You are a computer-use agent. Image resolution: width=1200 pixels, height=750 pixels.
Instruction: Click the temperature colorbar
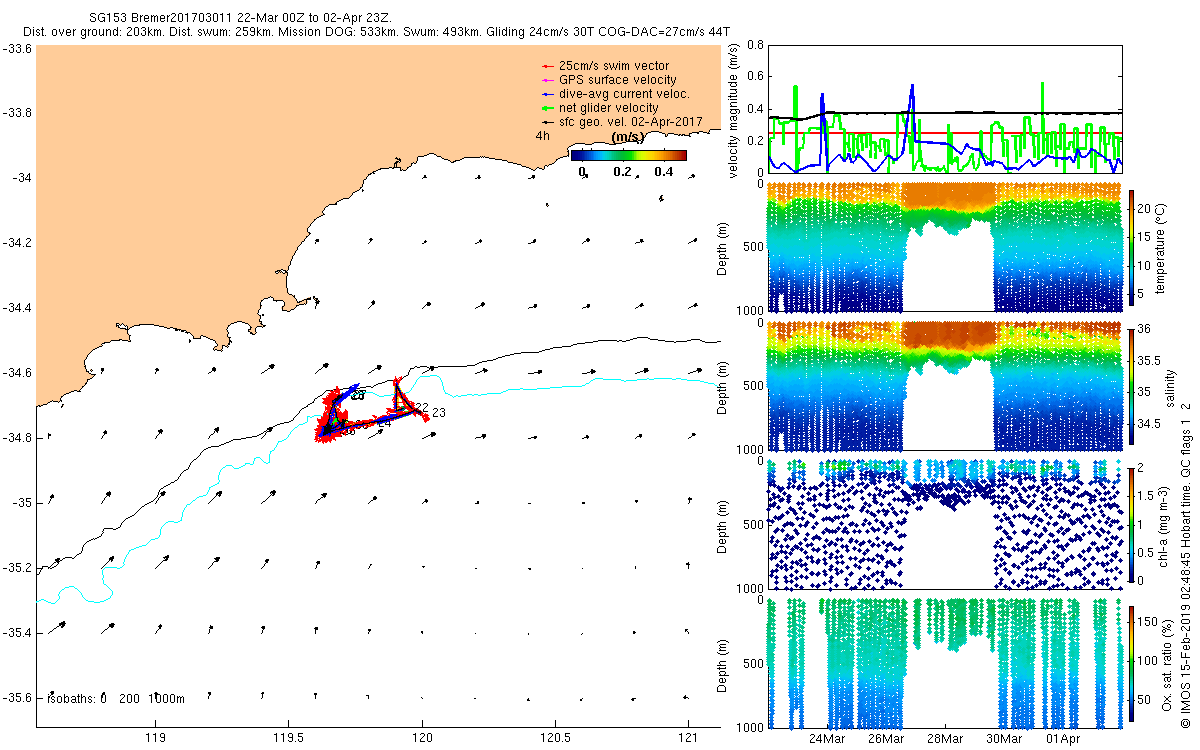coord(1131,247)
